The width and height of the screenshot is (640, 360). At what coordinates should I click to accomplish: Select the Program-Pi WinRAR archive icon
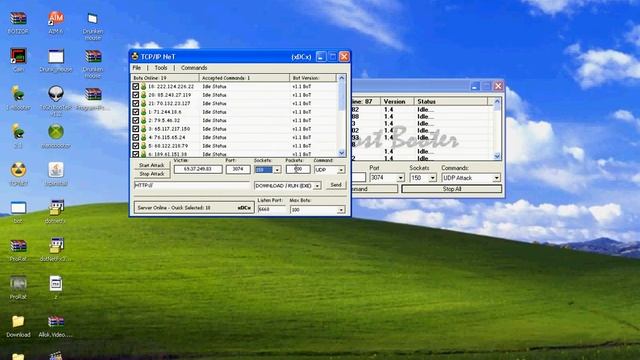(x=93, y=94)
